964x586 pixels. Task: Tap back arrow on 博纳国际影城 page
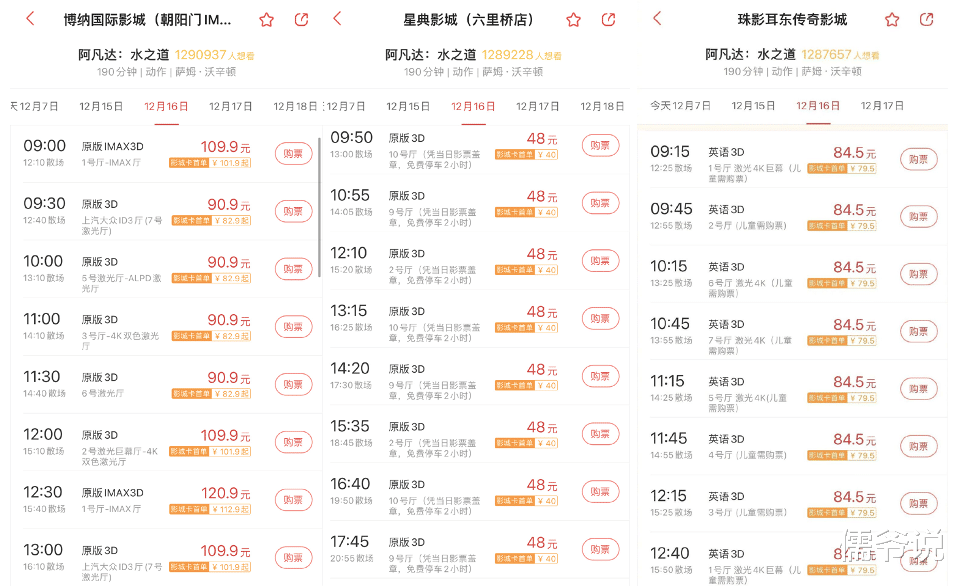pyautogui.click(x=30, y=19)
